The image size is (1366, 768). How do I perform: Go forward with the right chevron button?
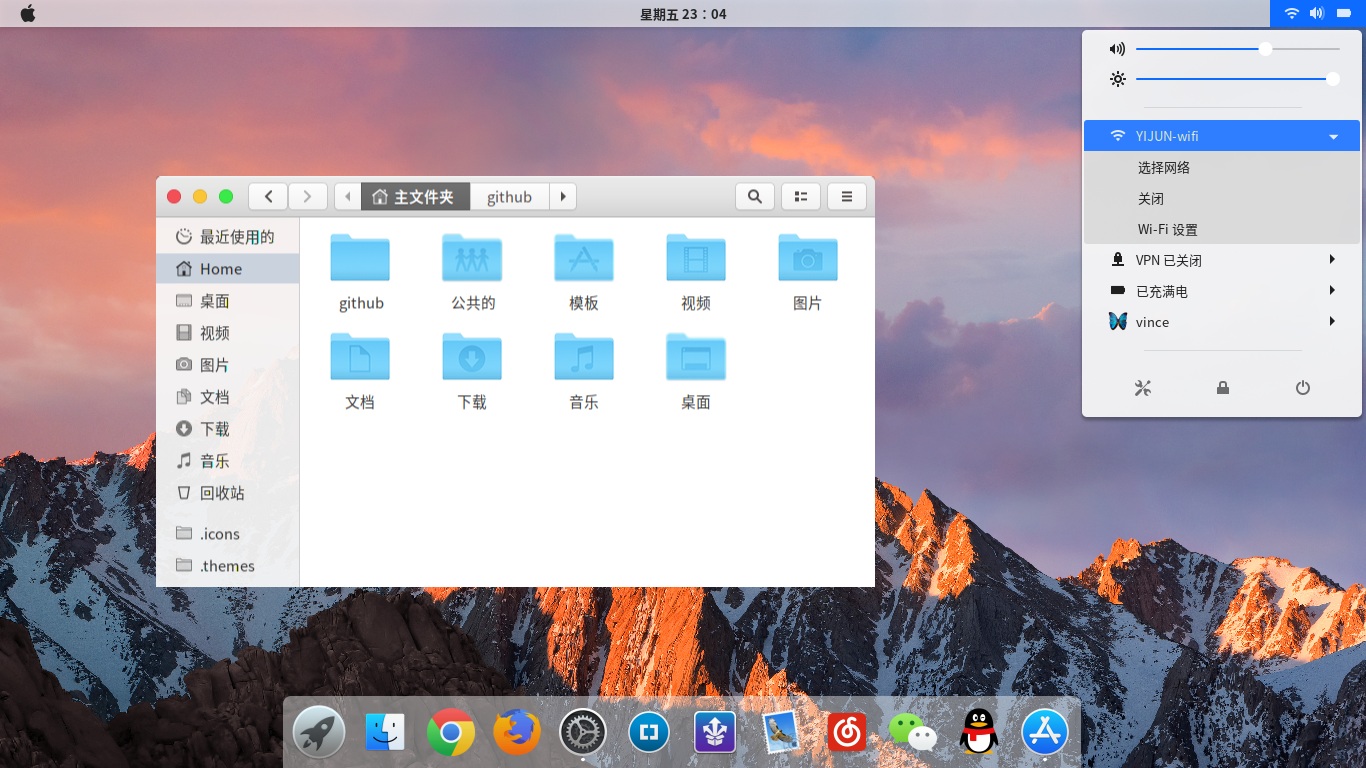308,197
